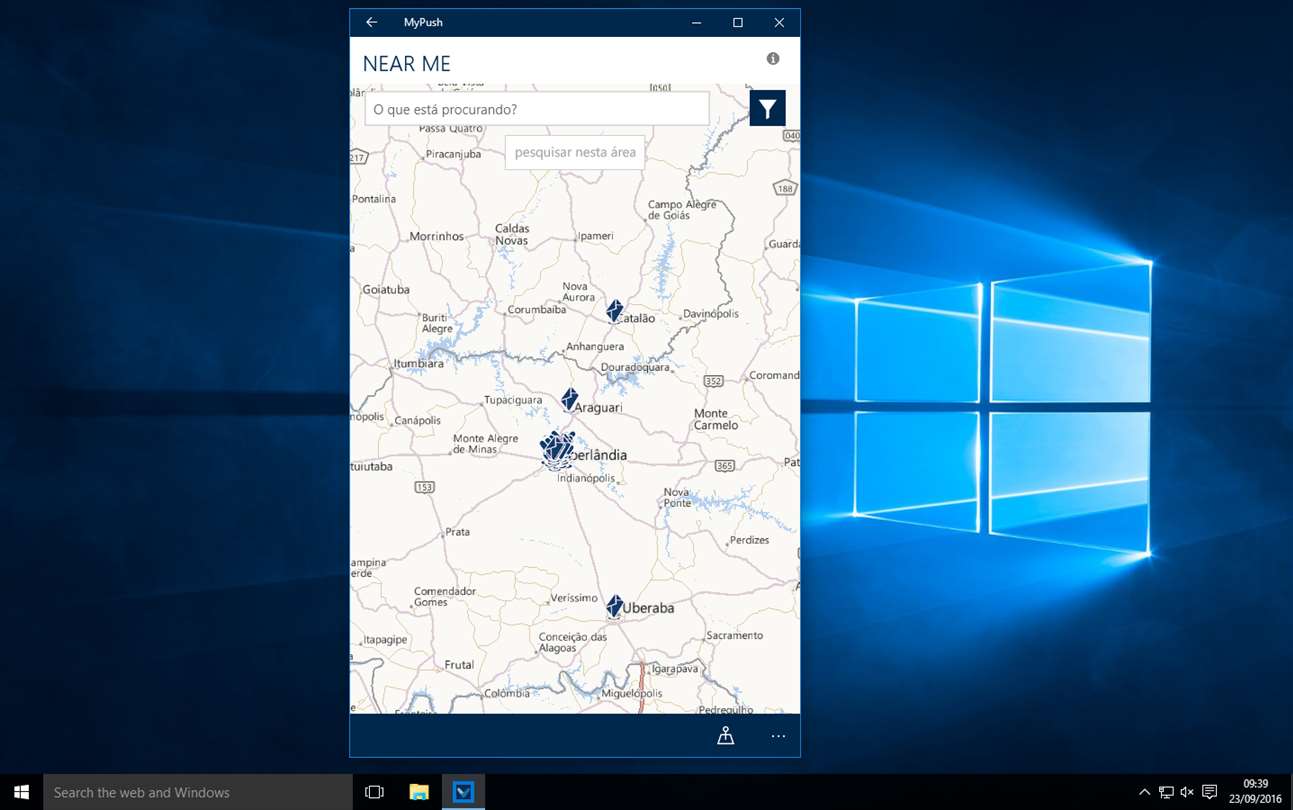Open the Windows Start menu
Image resolution: width=1293 pixels, height=810 pixels.
coord(21,792)
